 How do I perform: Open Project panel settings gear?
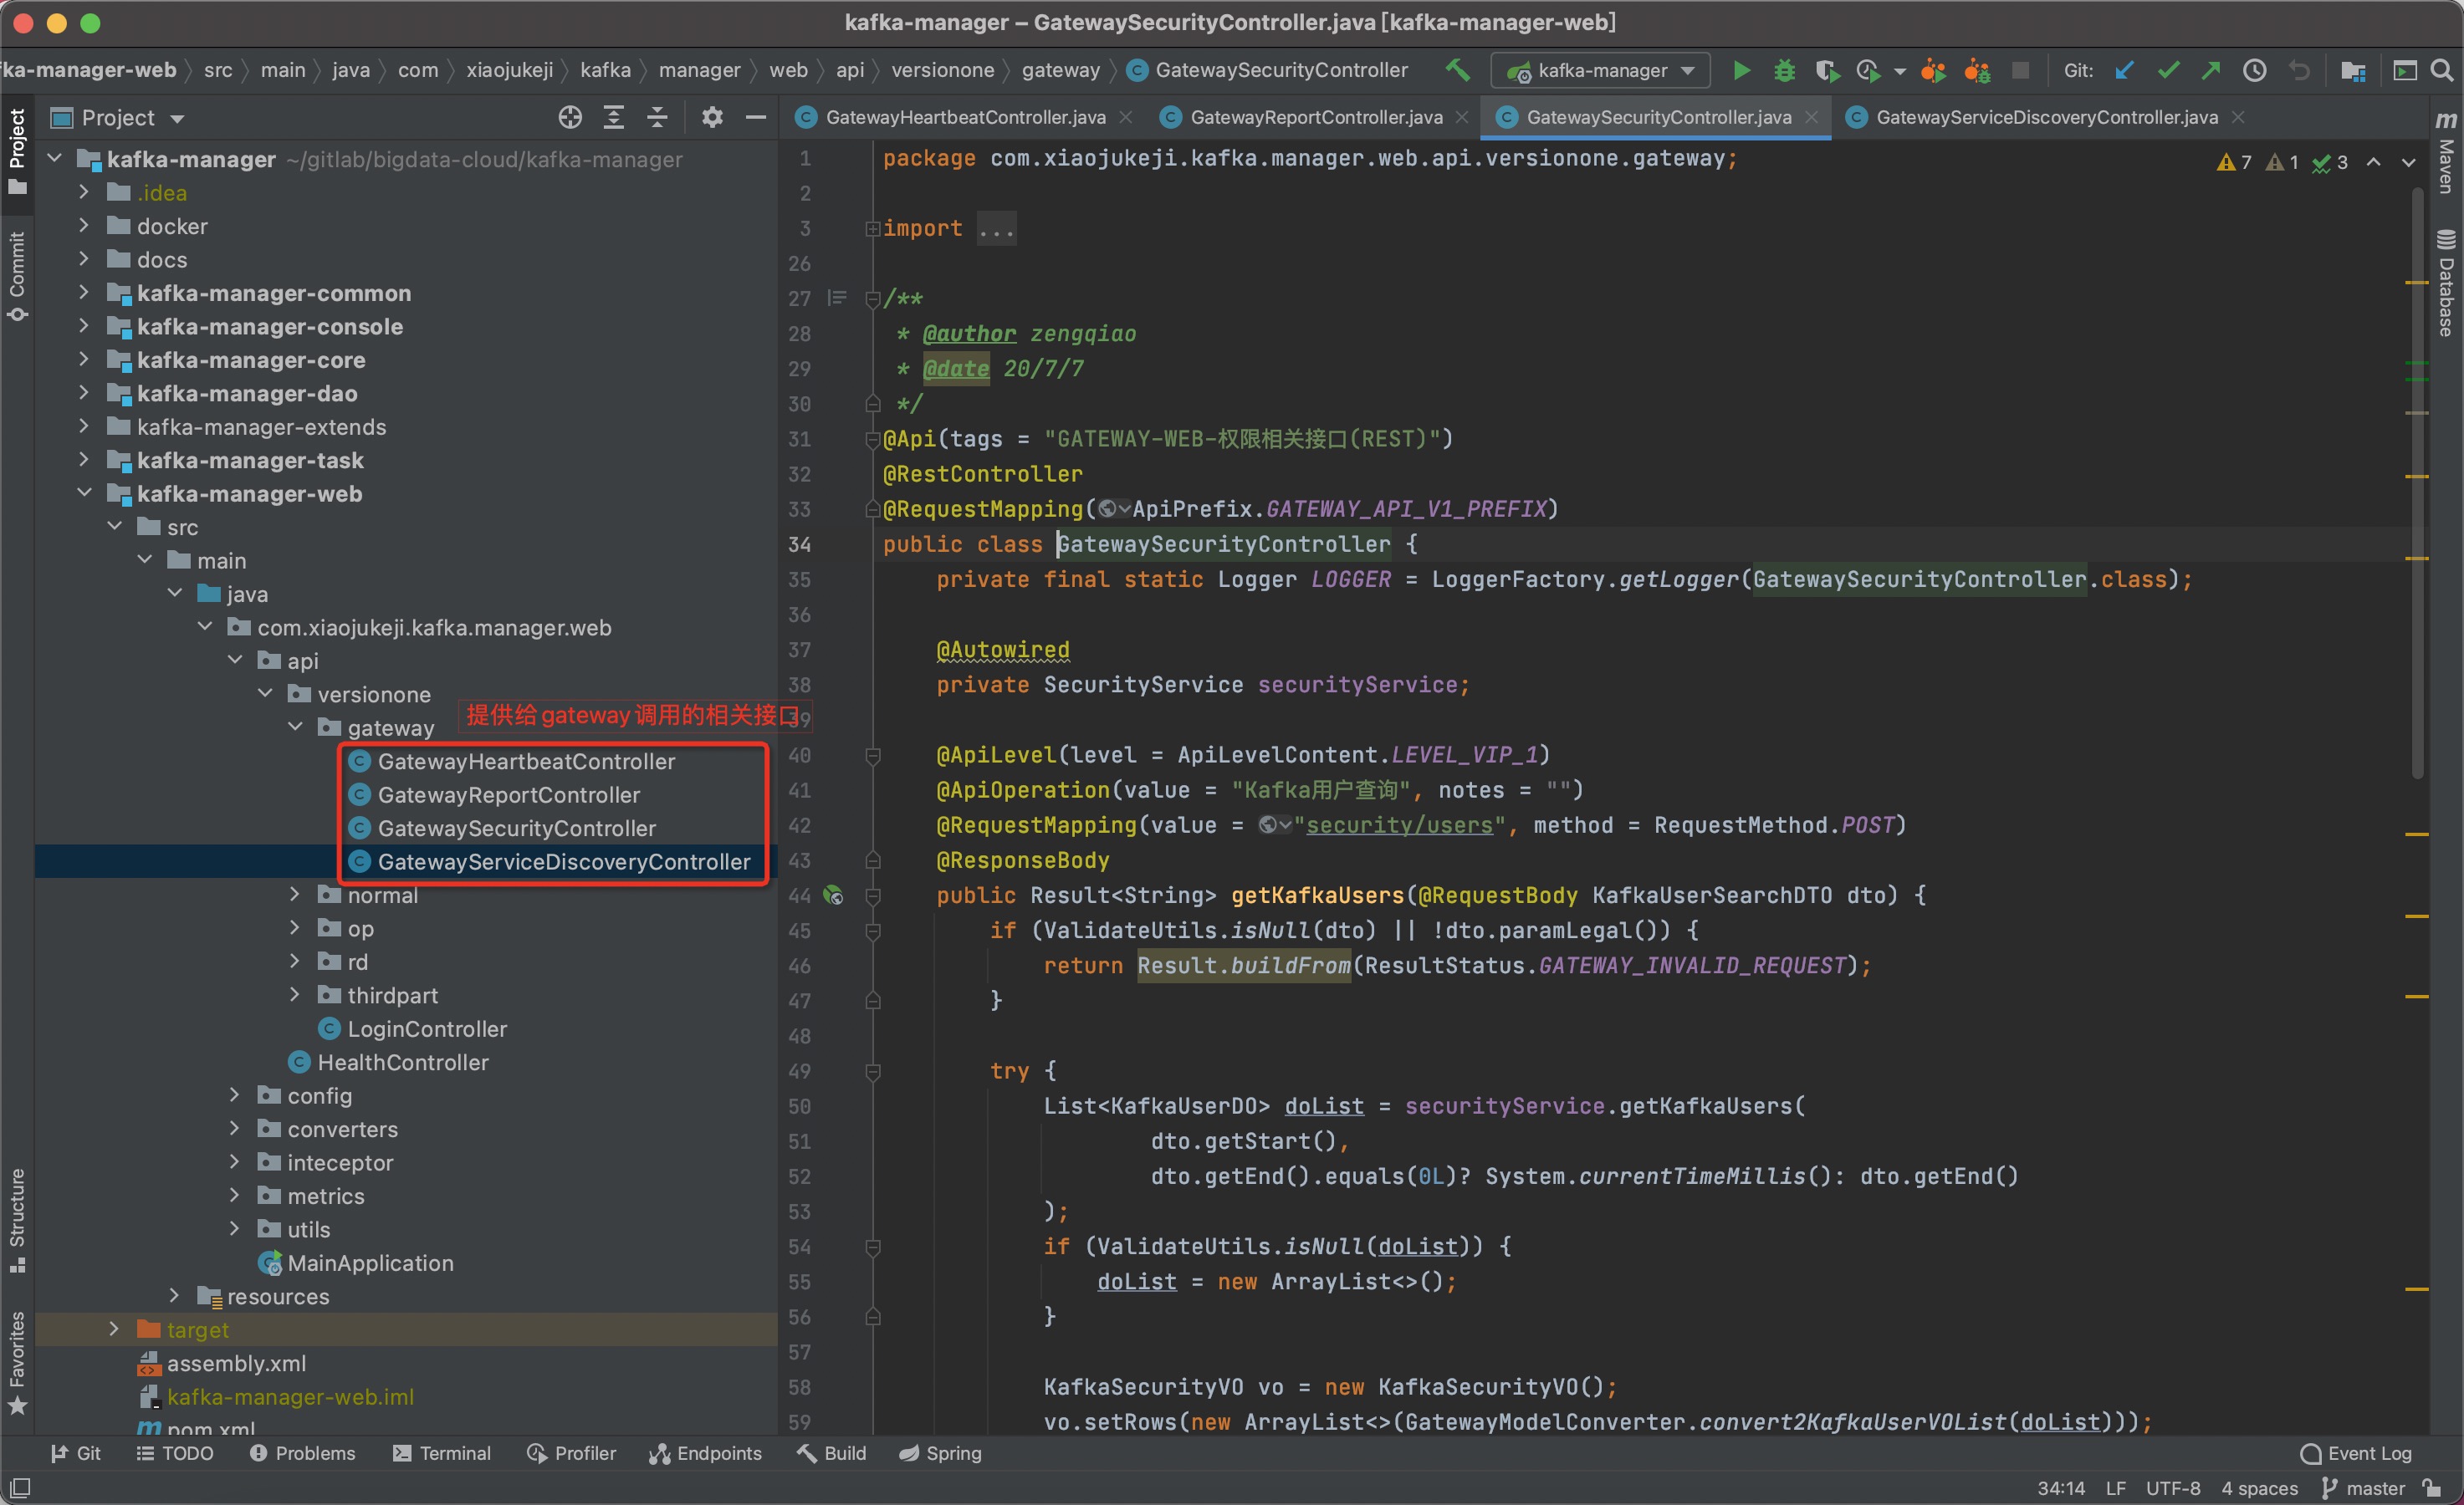tap(711, 118)
